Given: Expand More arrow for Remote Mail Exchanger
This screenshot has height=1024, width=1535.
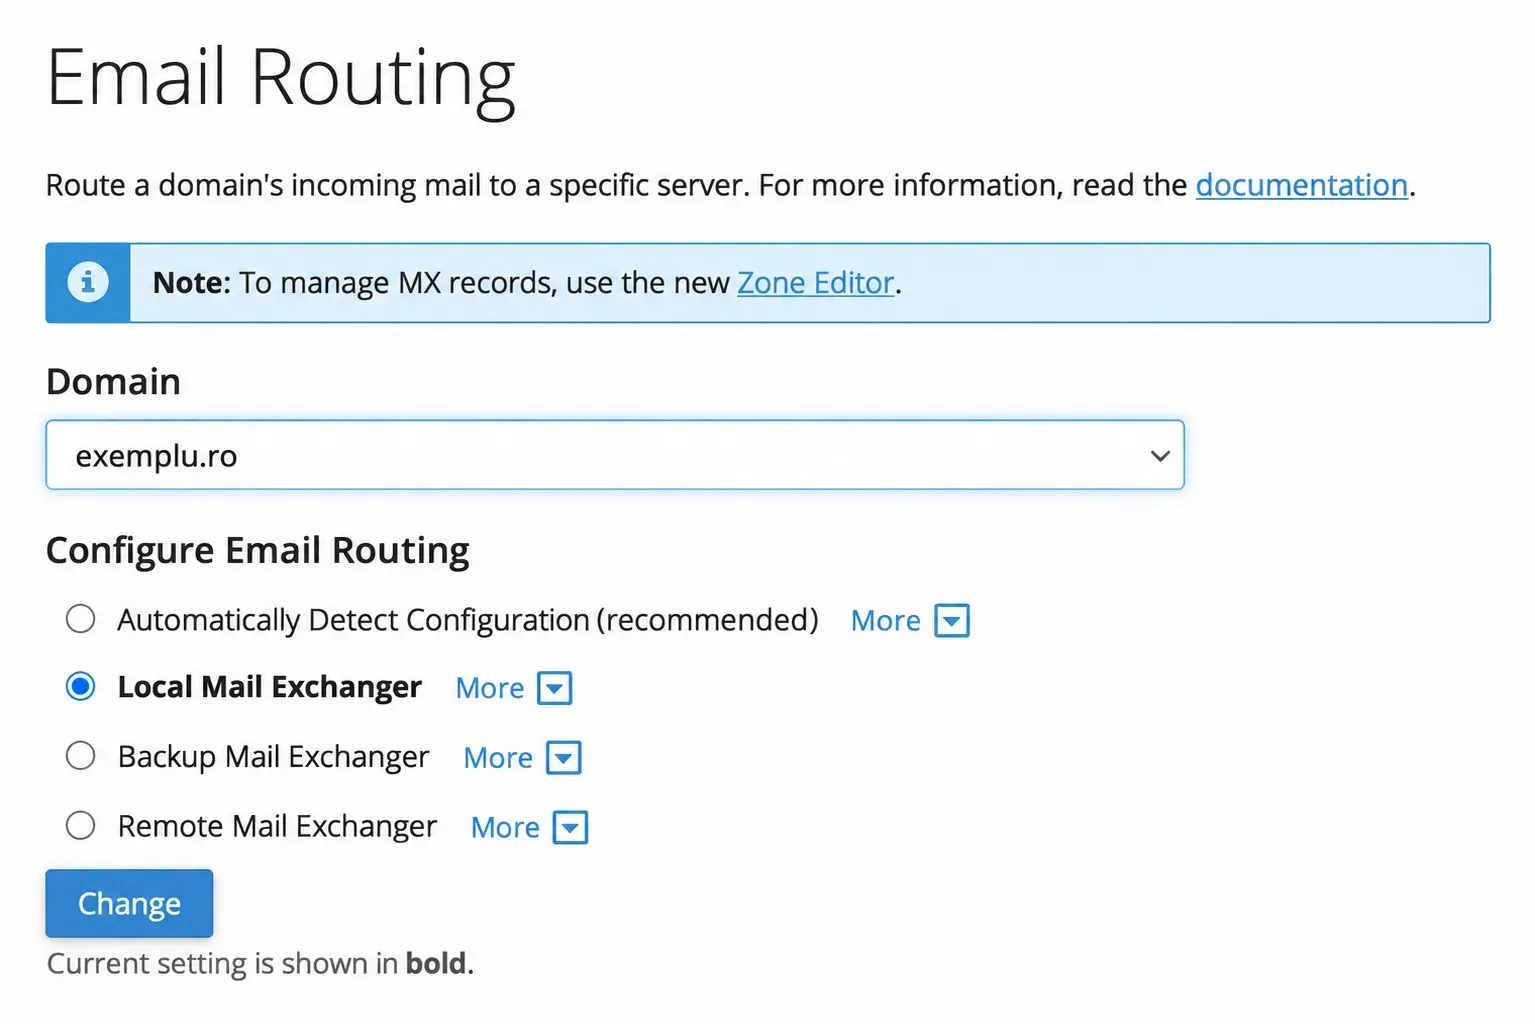Looking at the screenshot, I should pos(571,828).
